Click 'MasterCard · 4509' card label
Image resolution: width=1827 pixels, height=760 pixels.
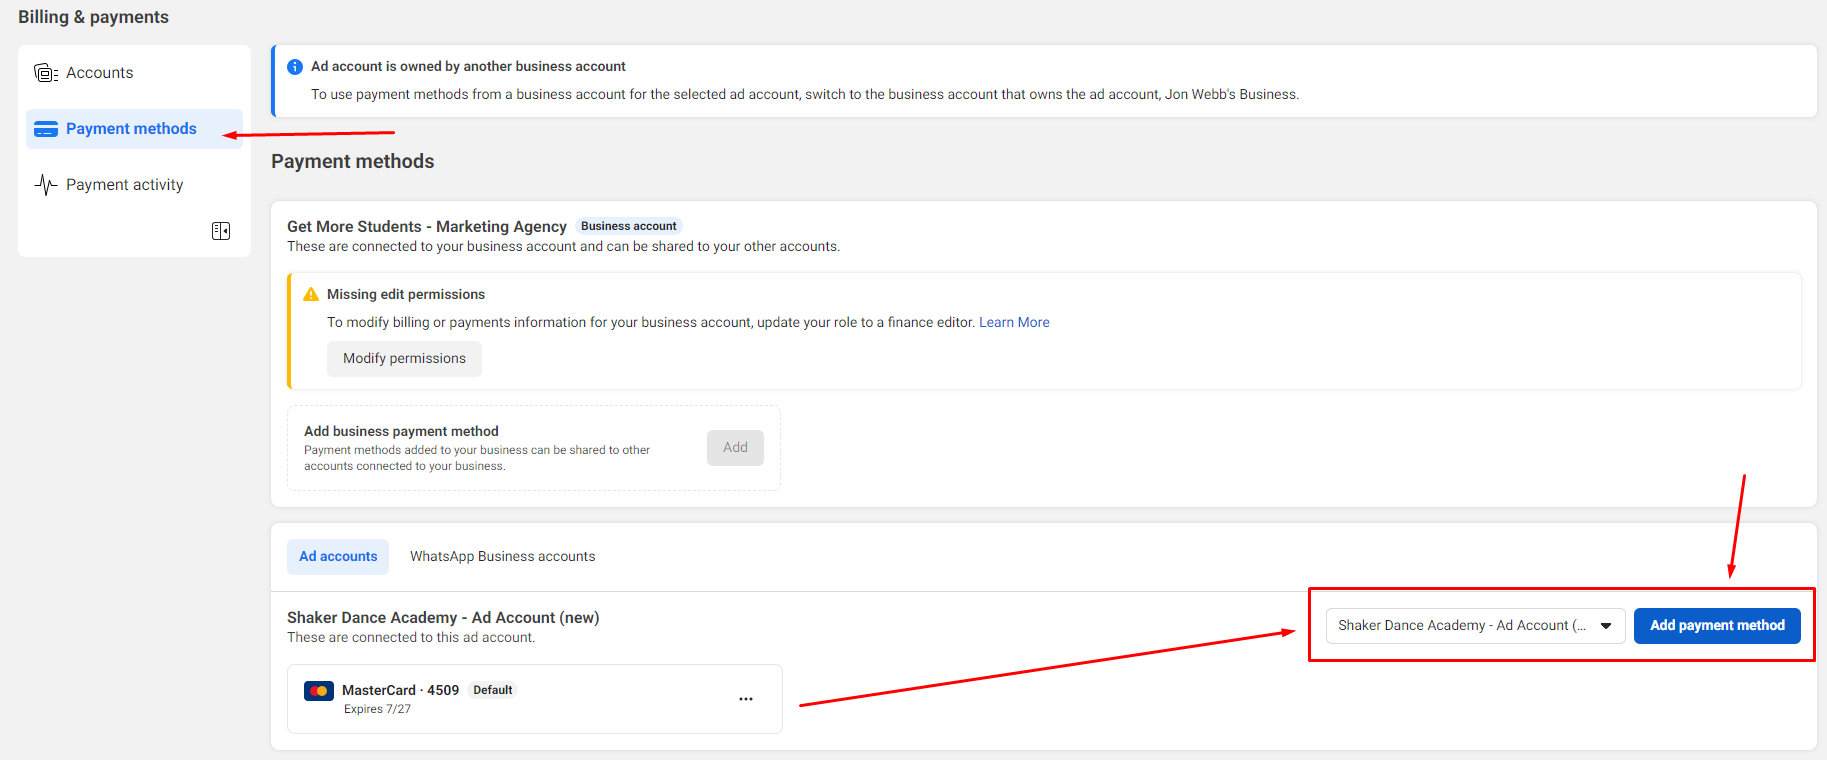pos(400,690)
